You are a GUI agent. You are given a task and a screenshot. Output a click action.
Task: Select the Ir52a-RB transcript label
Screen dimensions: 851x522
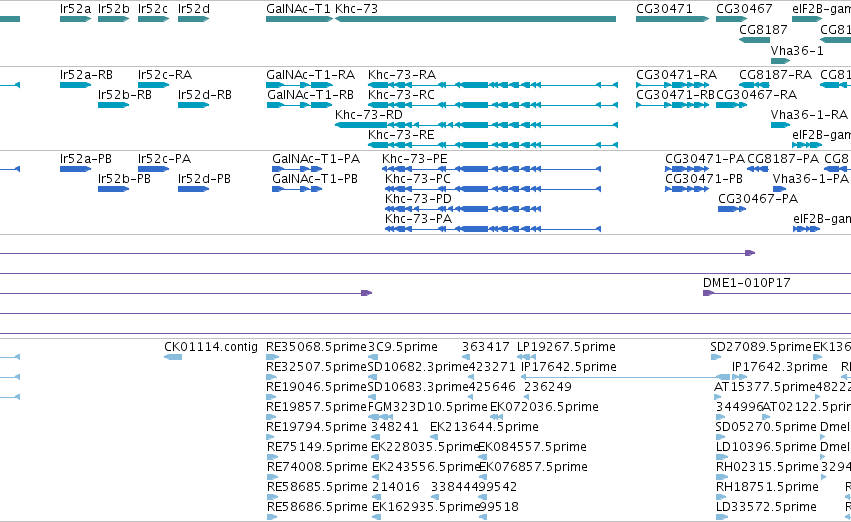click(x=86, y=74)
